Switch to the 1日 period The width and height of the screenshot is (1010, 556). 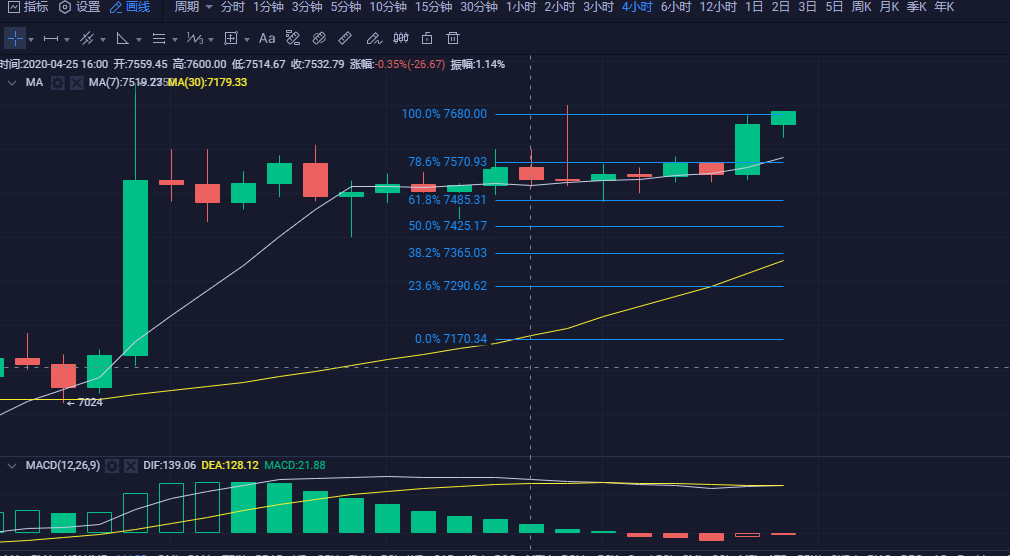tap(754, 7)
